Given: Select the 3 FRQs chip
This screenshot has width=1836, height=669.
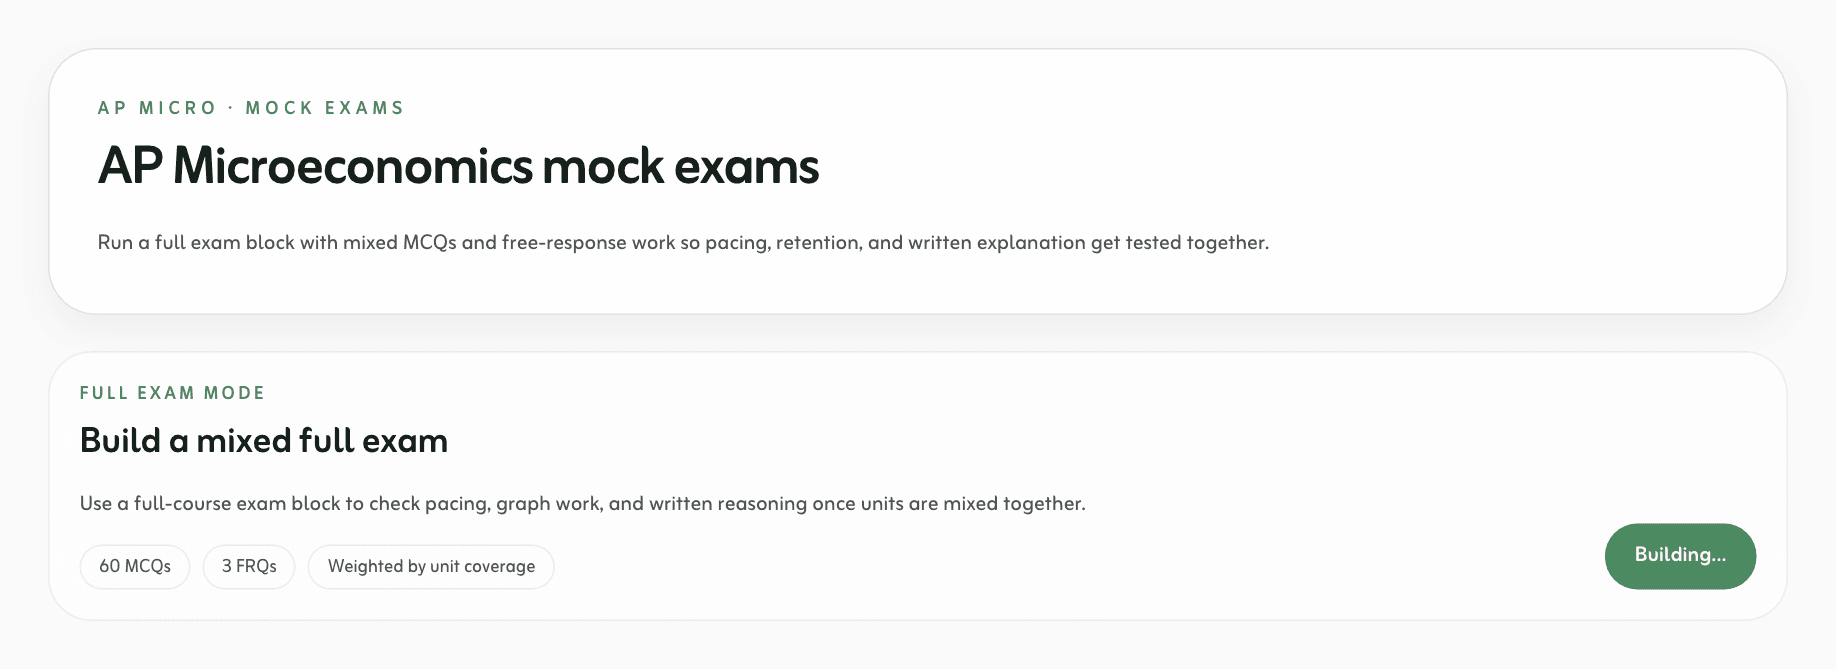Looking at the screenshot, I should coord(249,567).
